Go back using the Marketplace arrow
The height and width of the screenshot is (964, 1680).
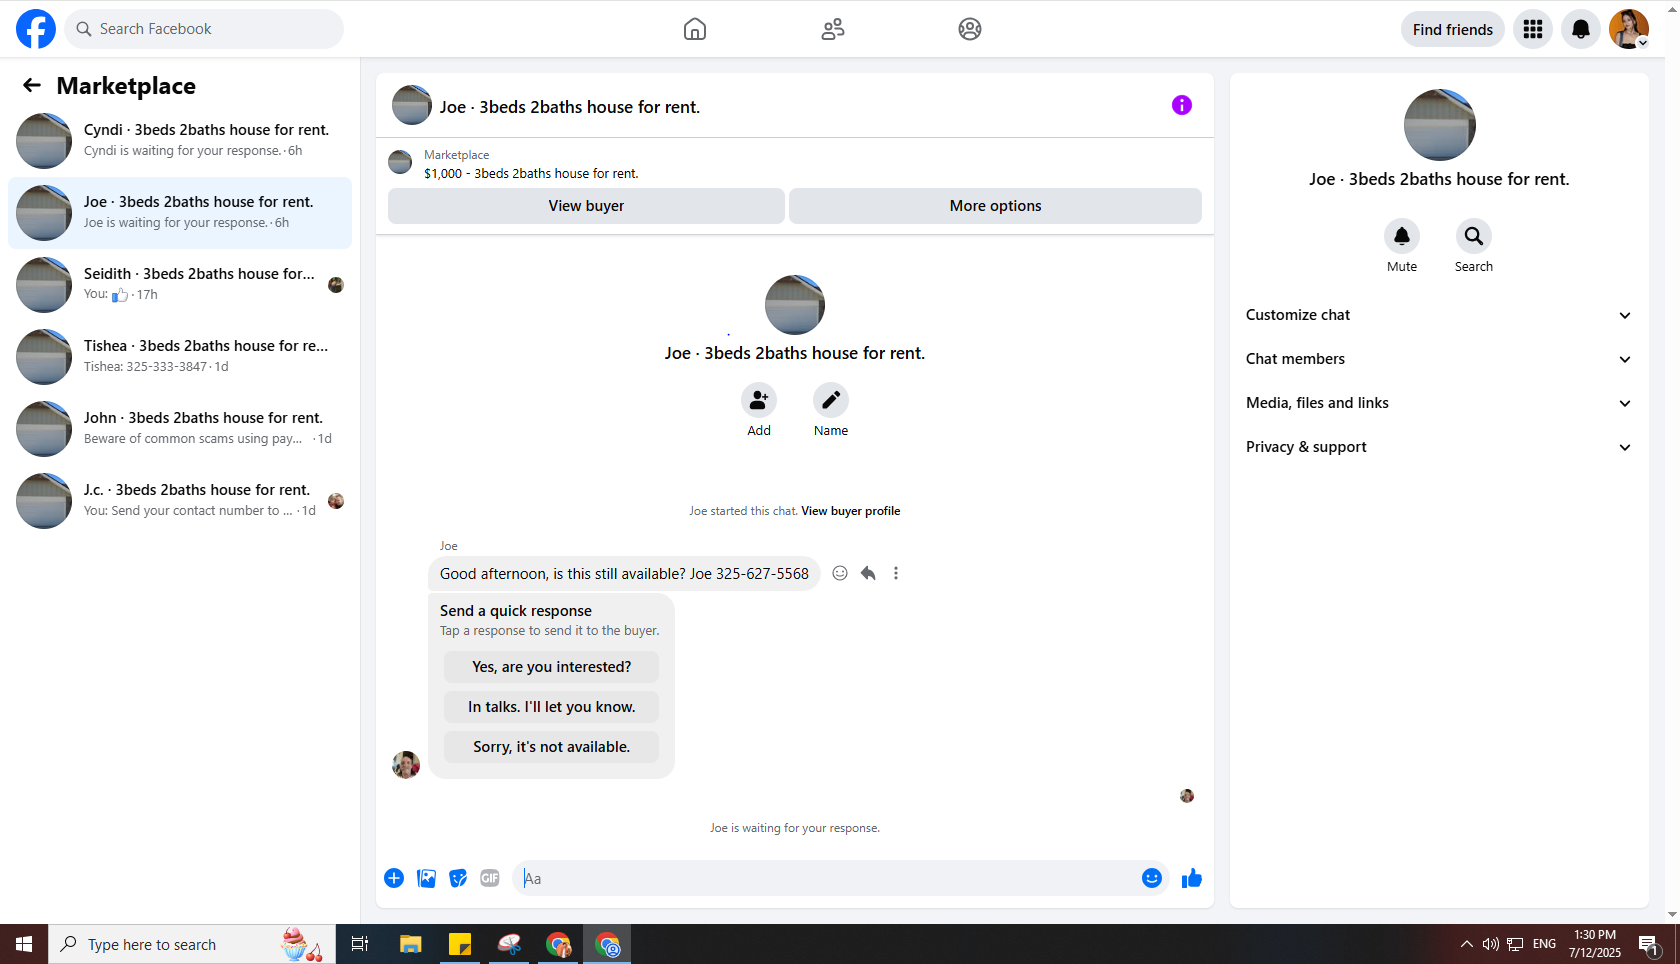(x=32, y=86)
